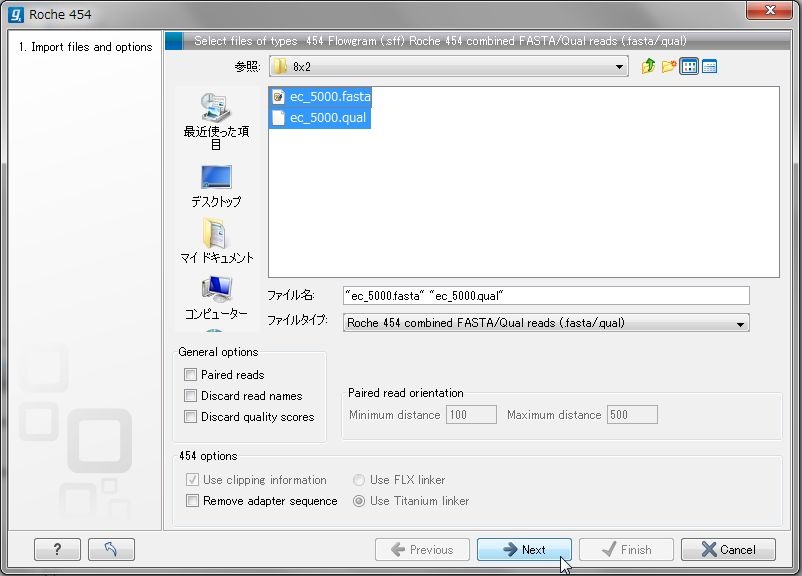
Task: Select file name ec_5000.qual in list
Action: [x=328, y=118]
